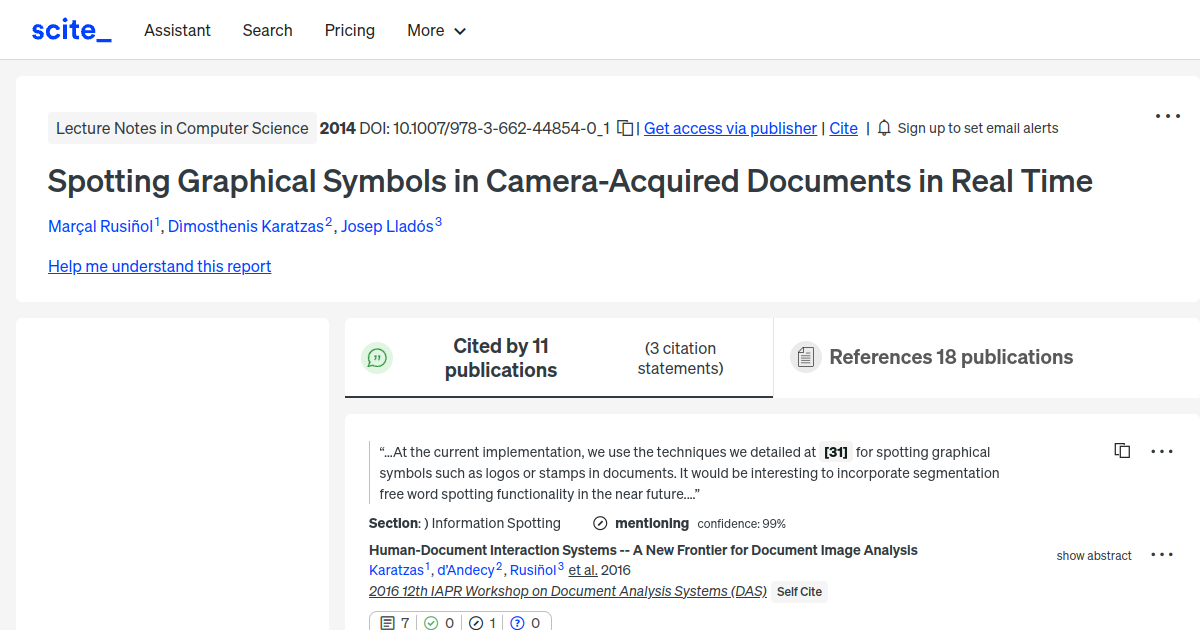Open Get access via publisher link
1200x630 pixels.
pos(730,128)
